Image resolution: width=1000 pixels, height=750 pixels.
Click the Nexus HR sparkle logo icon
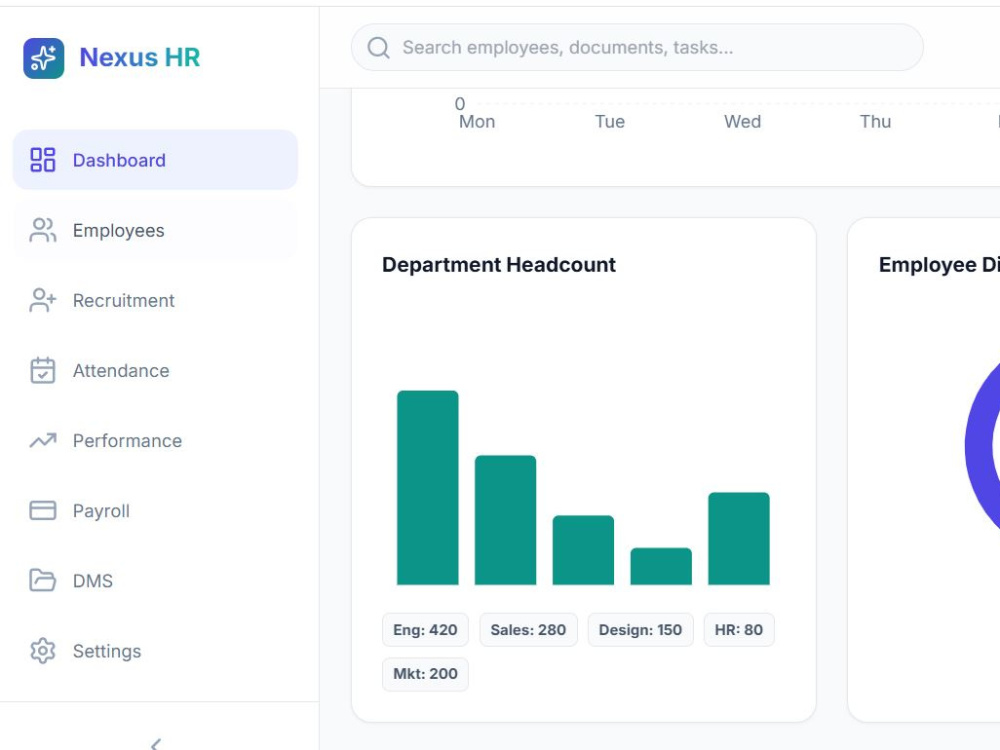pos(43,58)
